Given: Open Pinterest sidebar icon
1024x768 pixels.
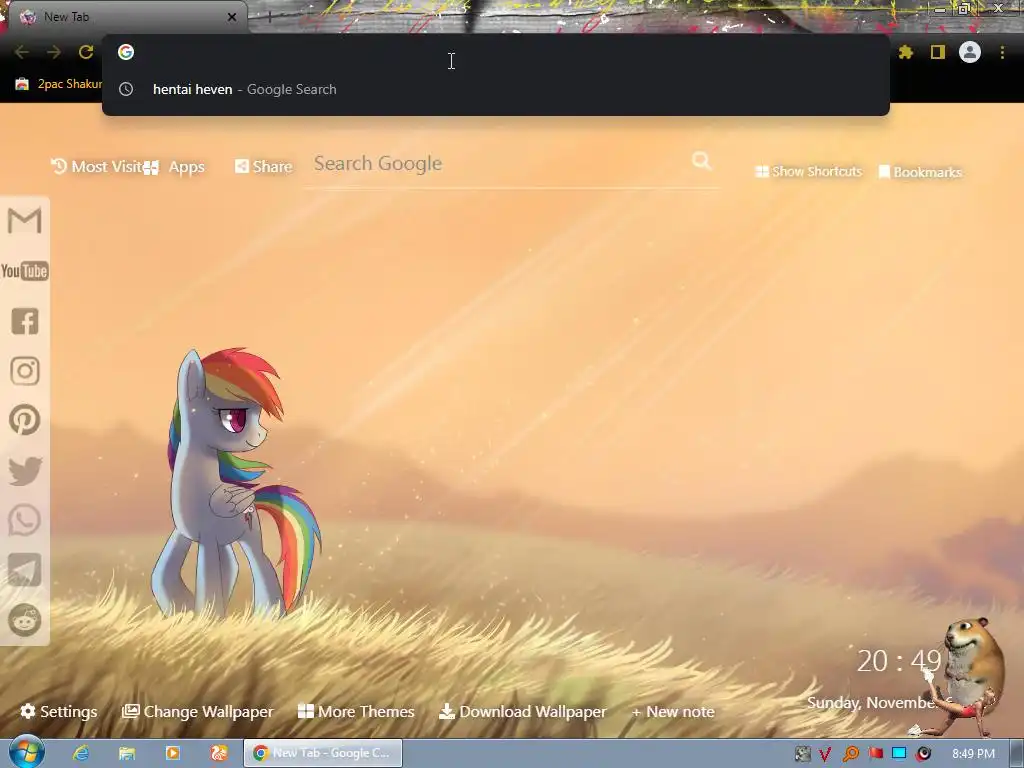Looking at the screenshot, I should [x=25, y=420].
